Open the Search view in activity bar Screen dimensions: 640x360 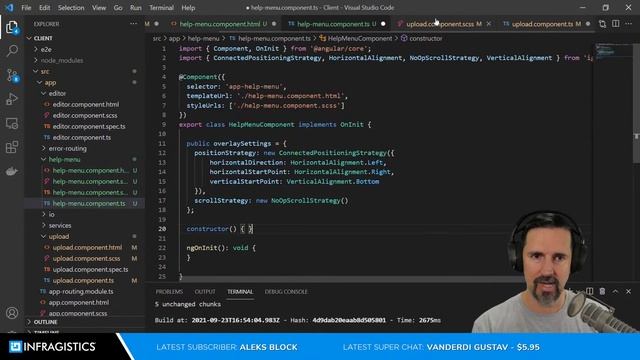tap(12, 51)
